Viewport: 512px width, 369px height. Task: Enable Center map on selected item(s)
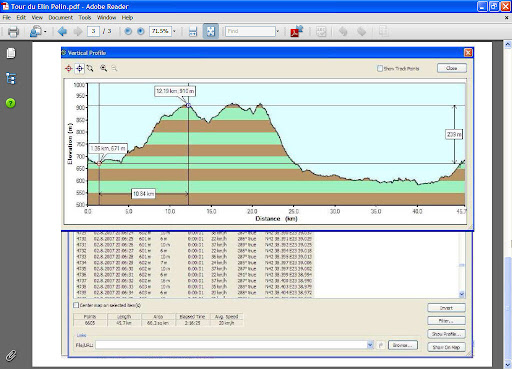point(76,305)
